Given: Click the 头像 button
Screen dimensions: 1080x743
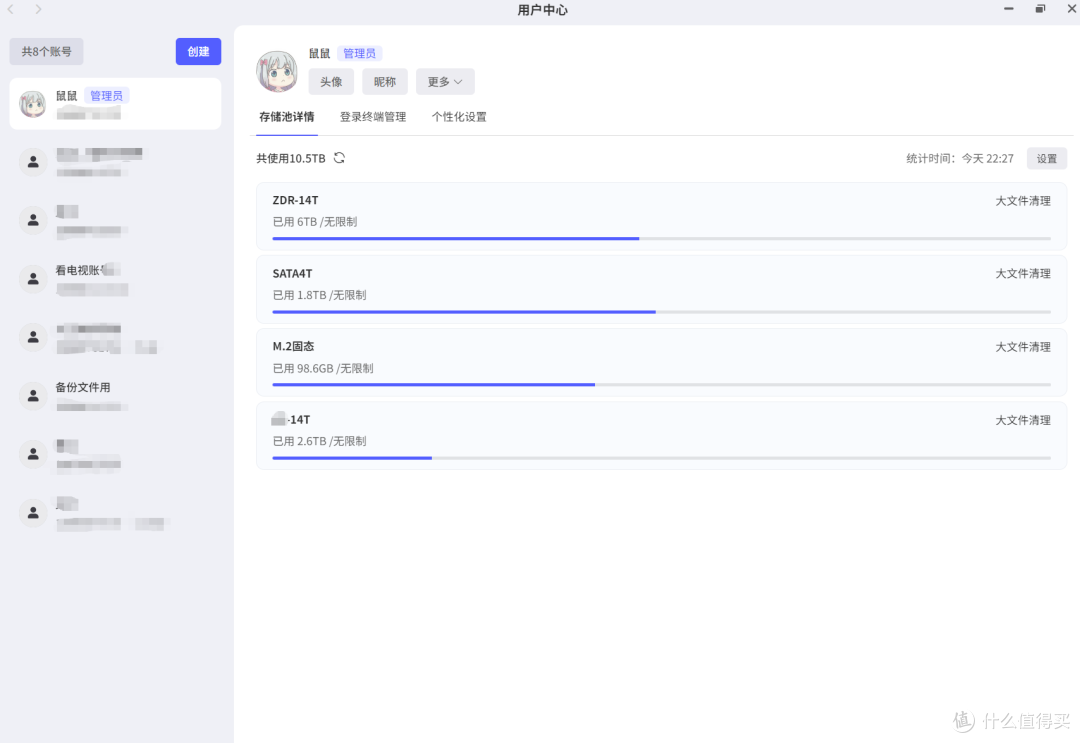Looking at the screenshot, I should pyautogui.click(x=331, y=81).
